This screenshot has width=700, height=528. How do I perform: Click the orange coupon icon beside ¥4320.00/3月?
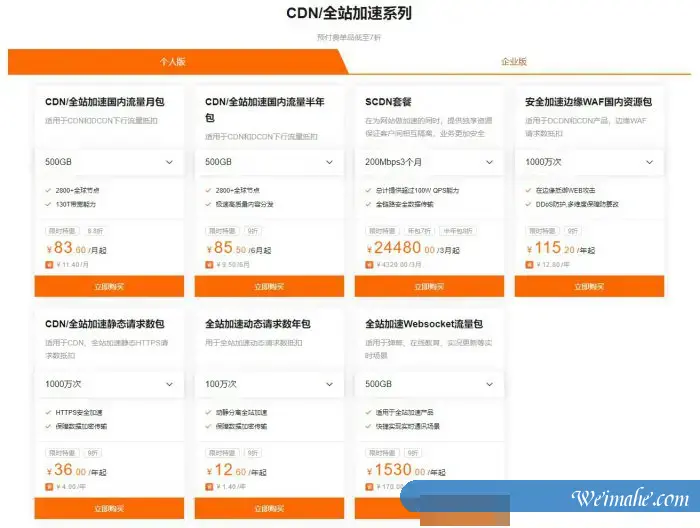pos(369,265)
